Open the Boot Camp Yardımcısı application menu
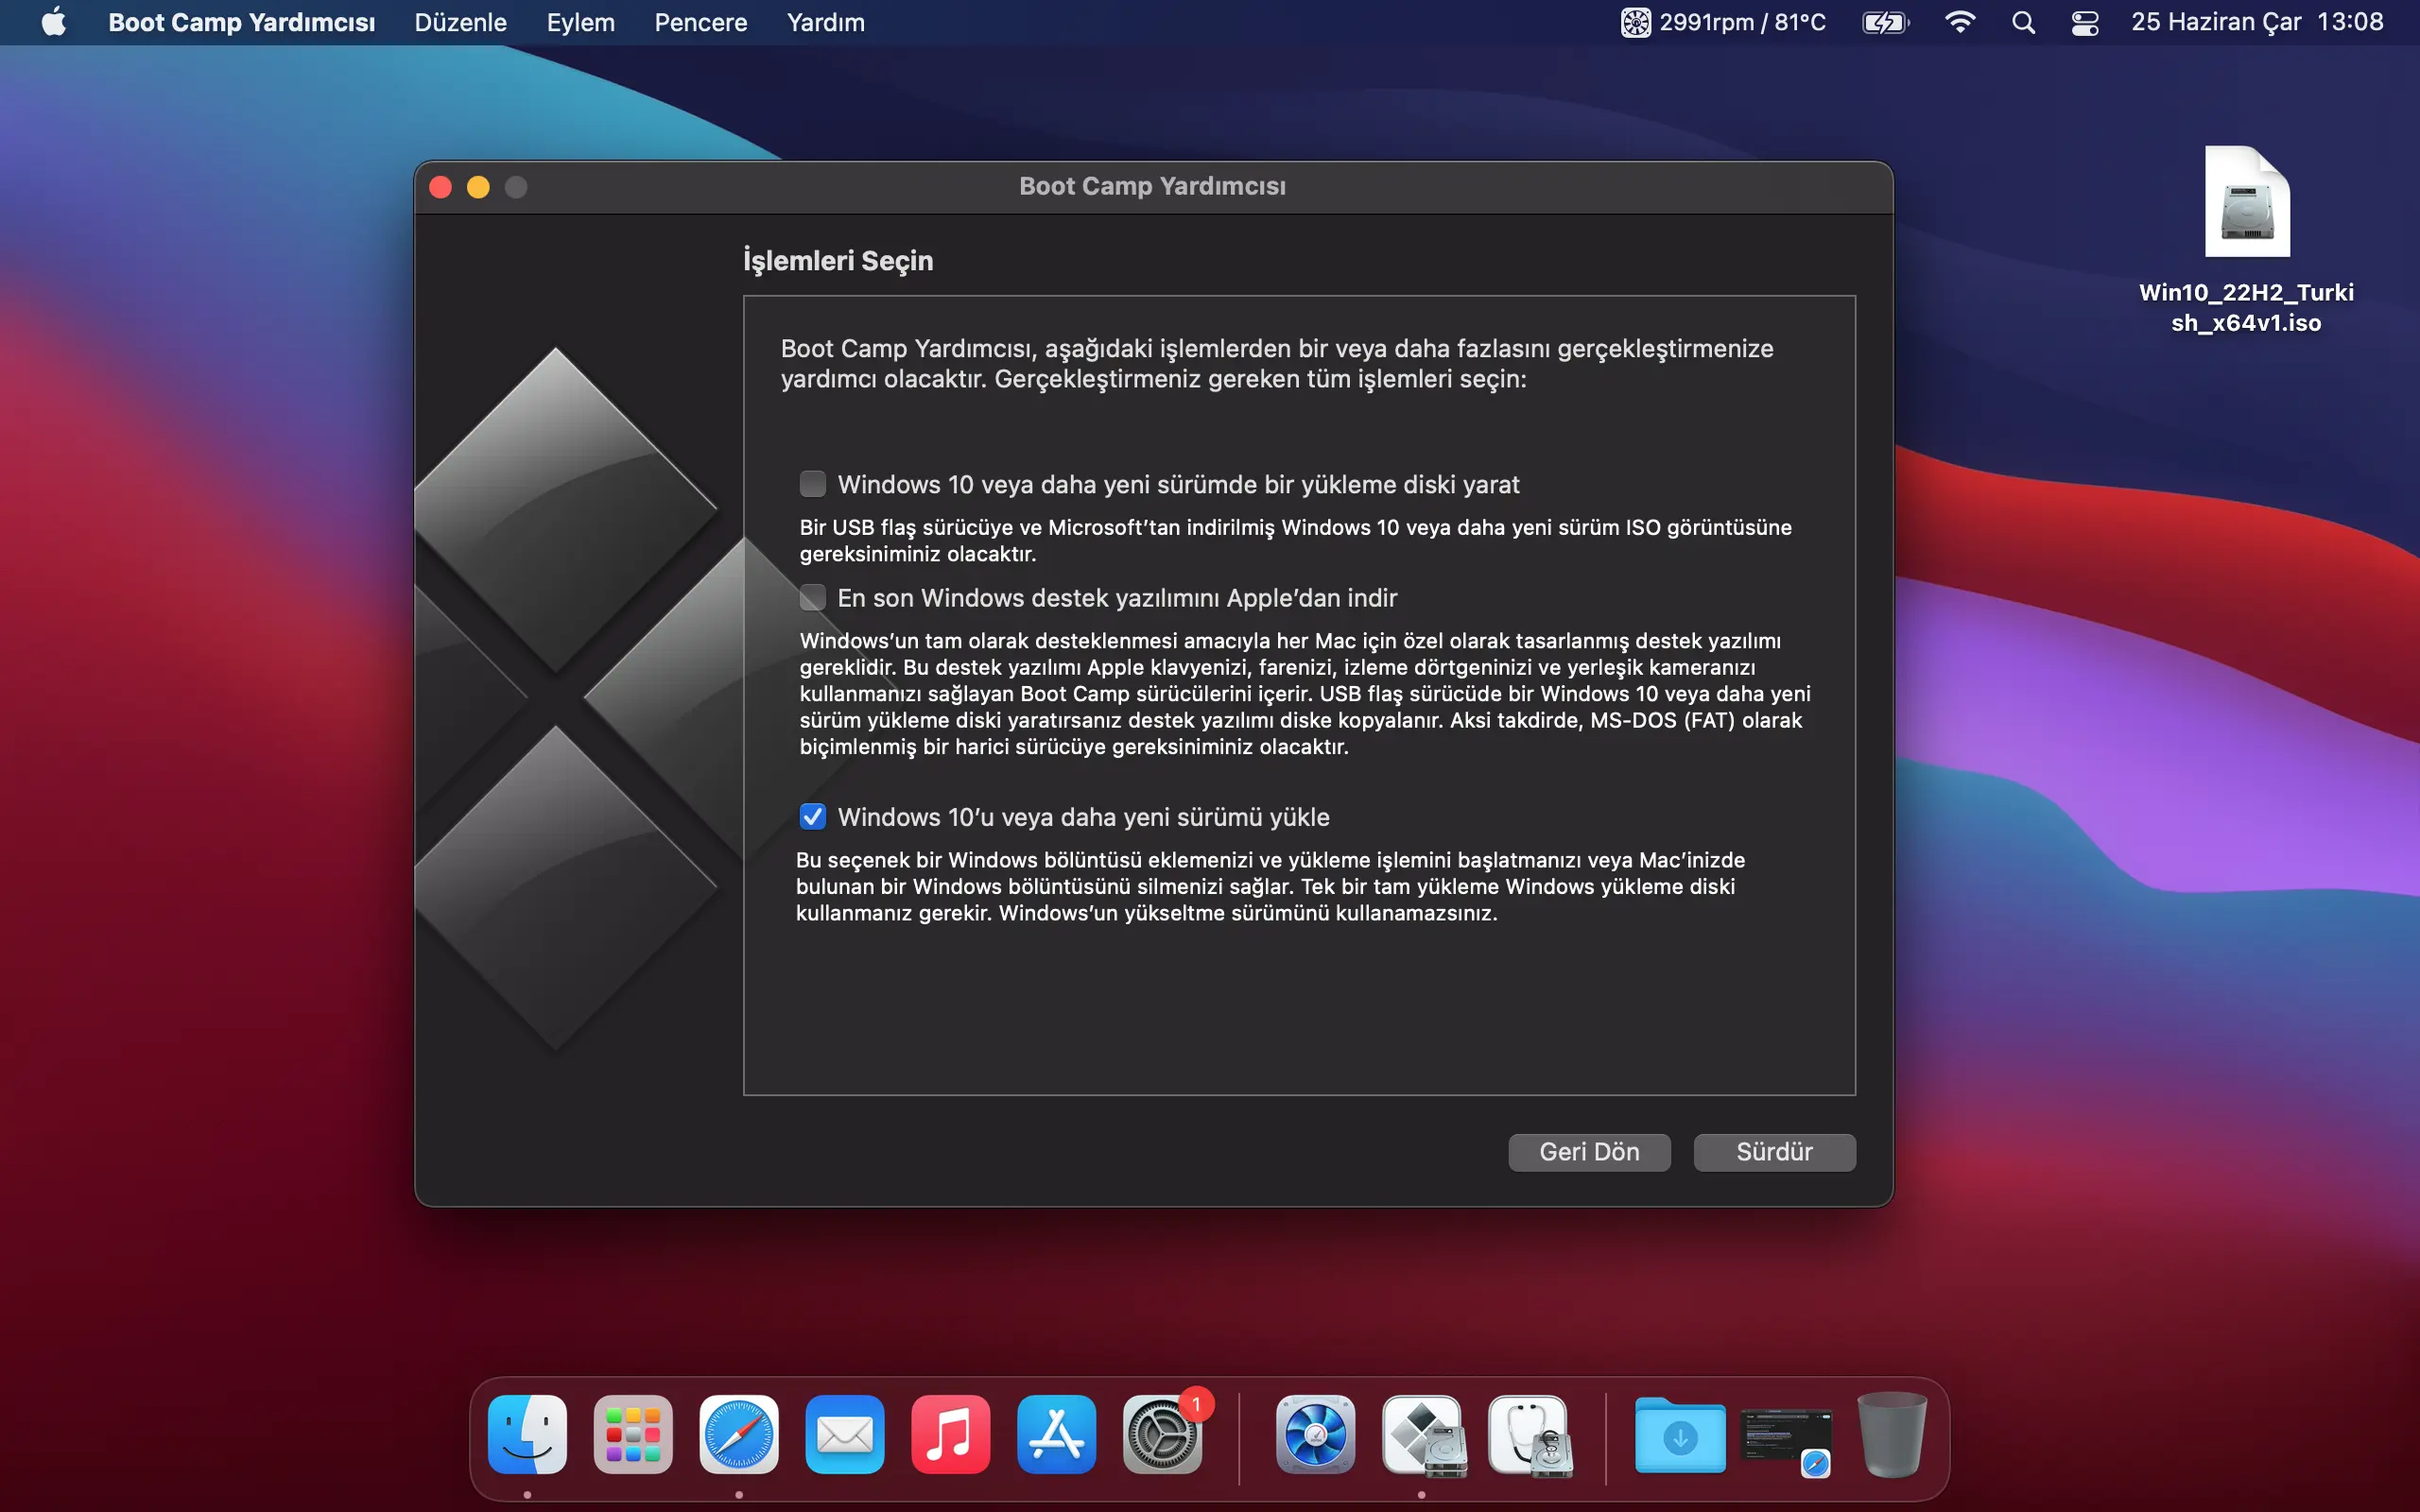 [x=242, y=22]
